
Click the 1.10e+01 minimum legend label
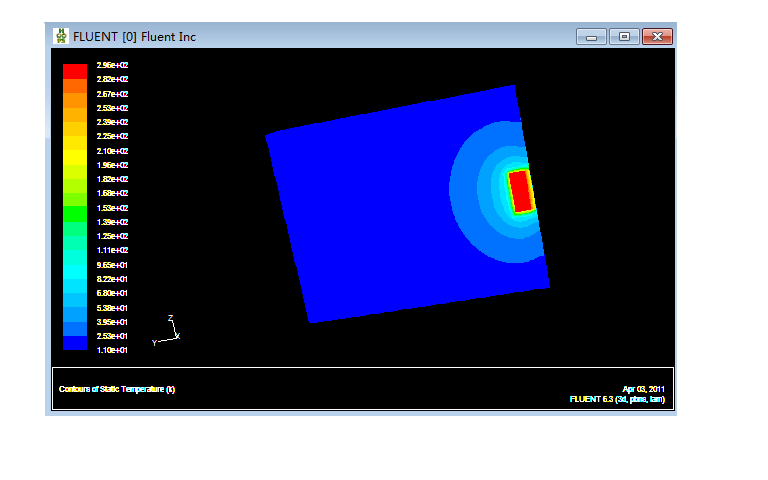coord(112,351)
